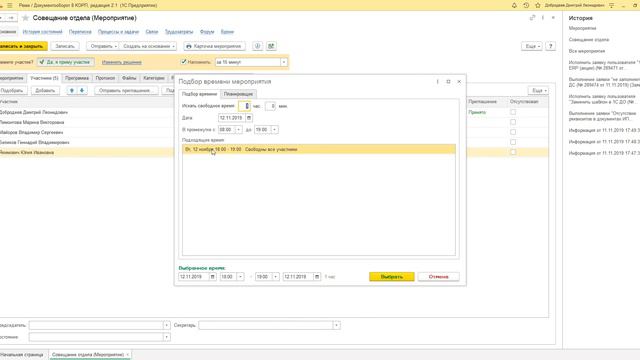Screen dimensions: 640x360
Task: Close the Совещание отдела bottom tab
Action: click(x=128, y=355)
